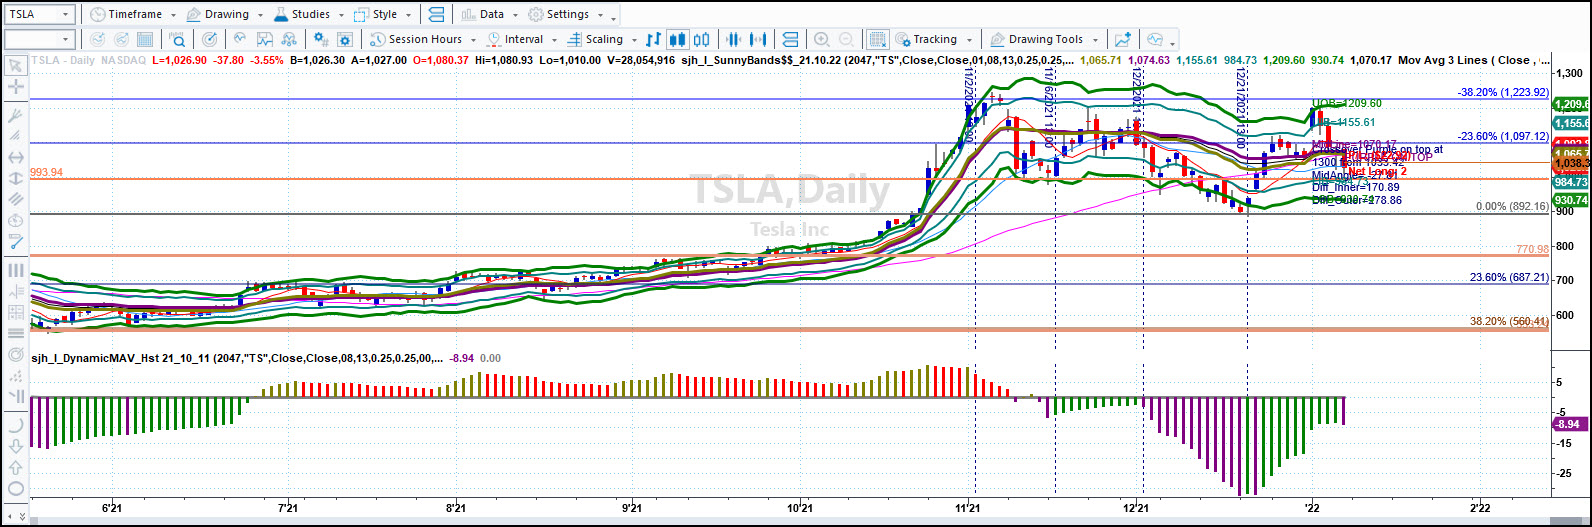The image size is (1592, 527).
Task: Select the up arrow marker tool
Action: point(16,468)
